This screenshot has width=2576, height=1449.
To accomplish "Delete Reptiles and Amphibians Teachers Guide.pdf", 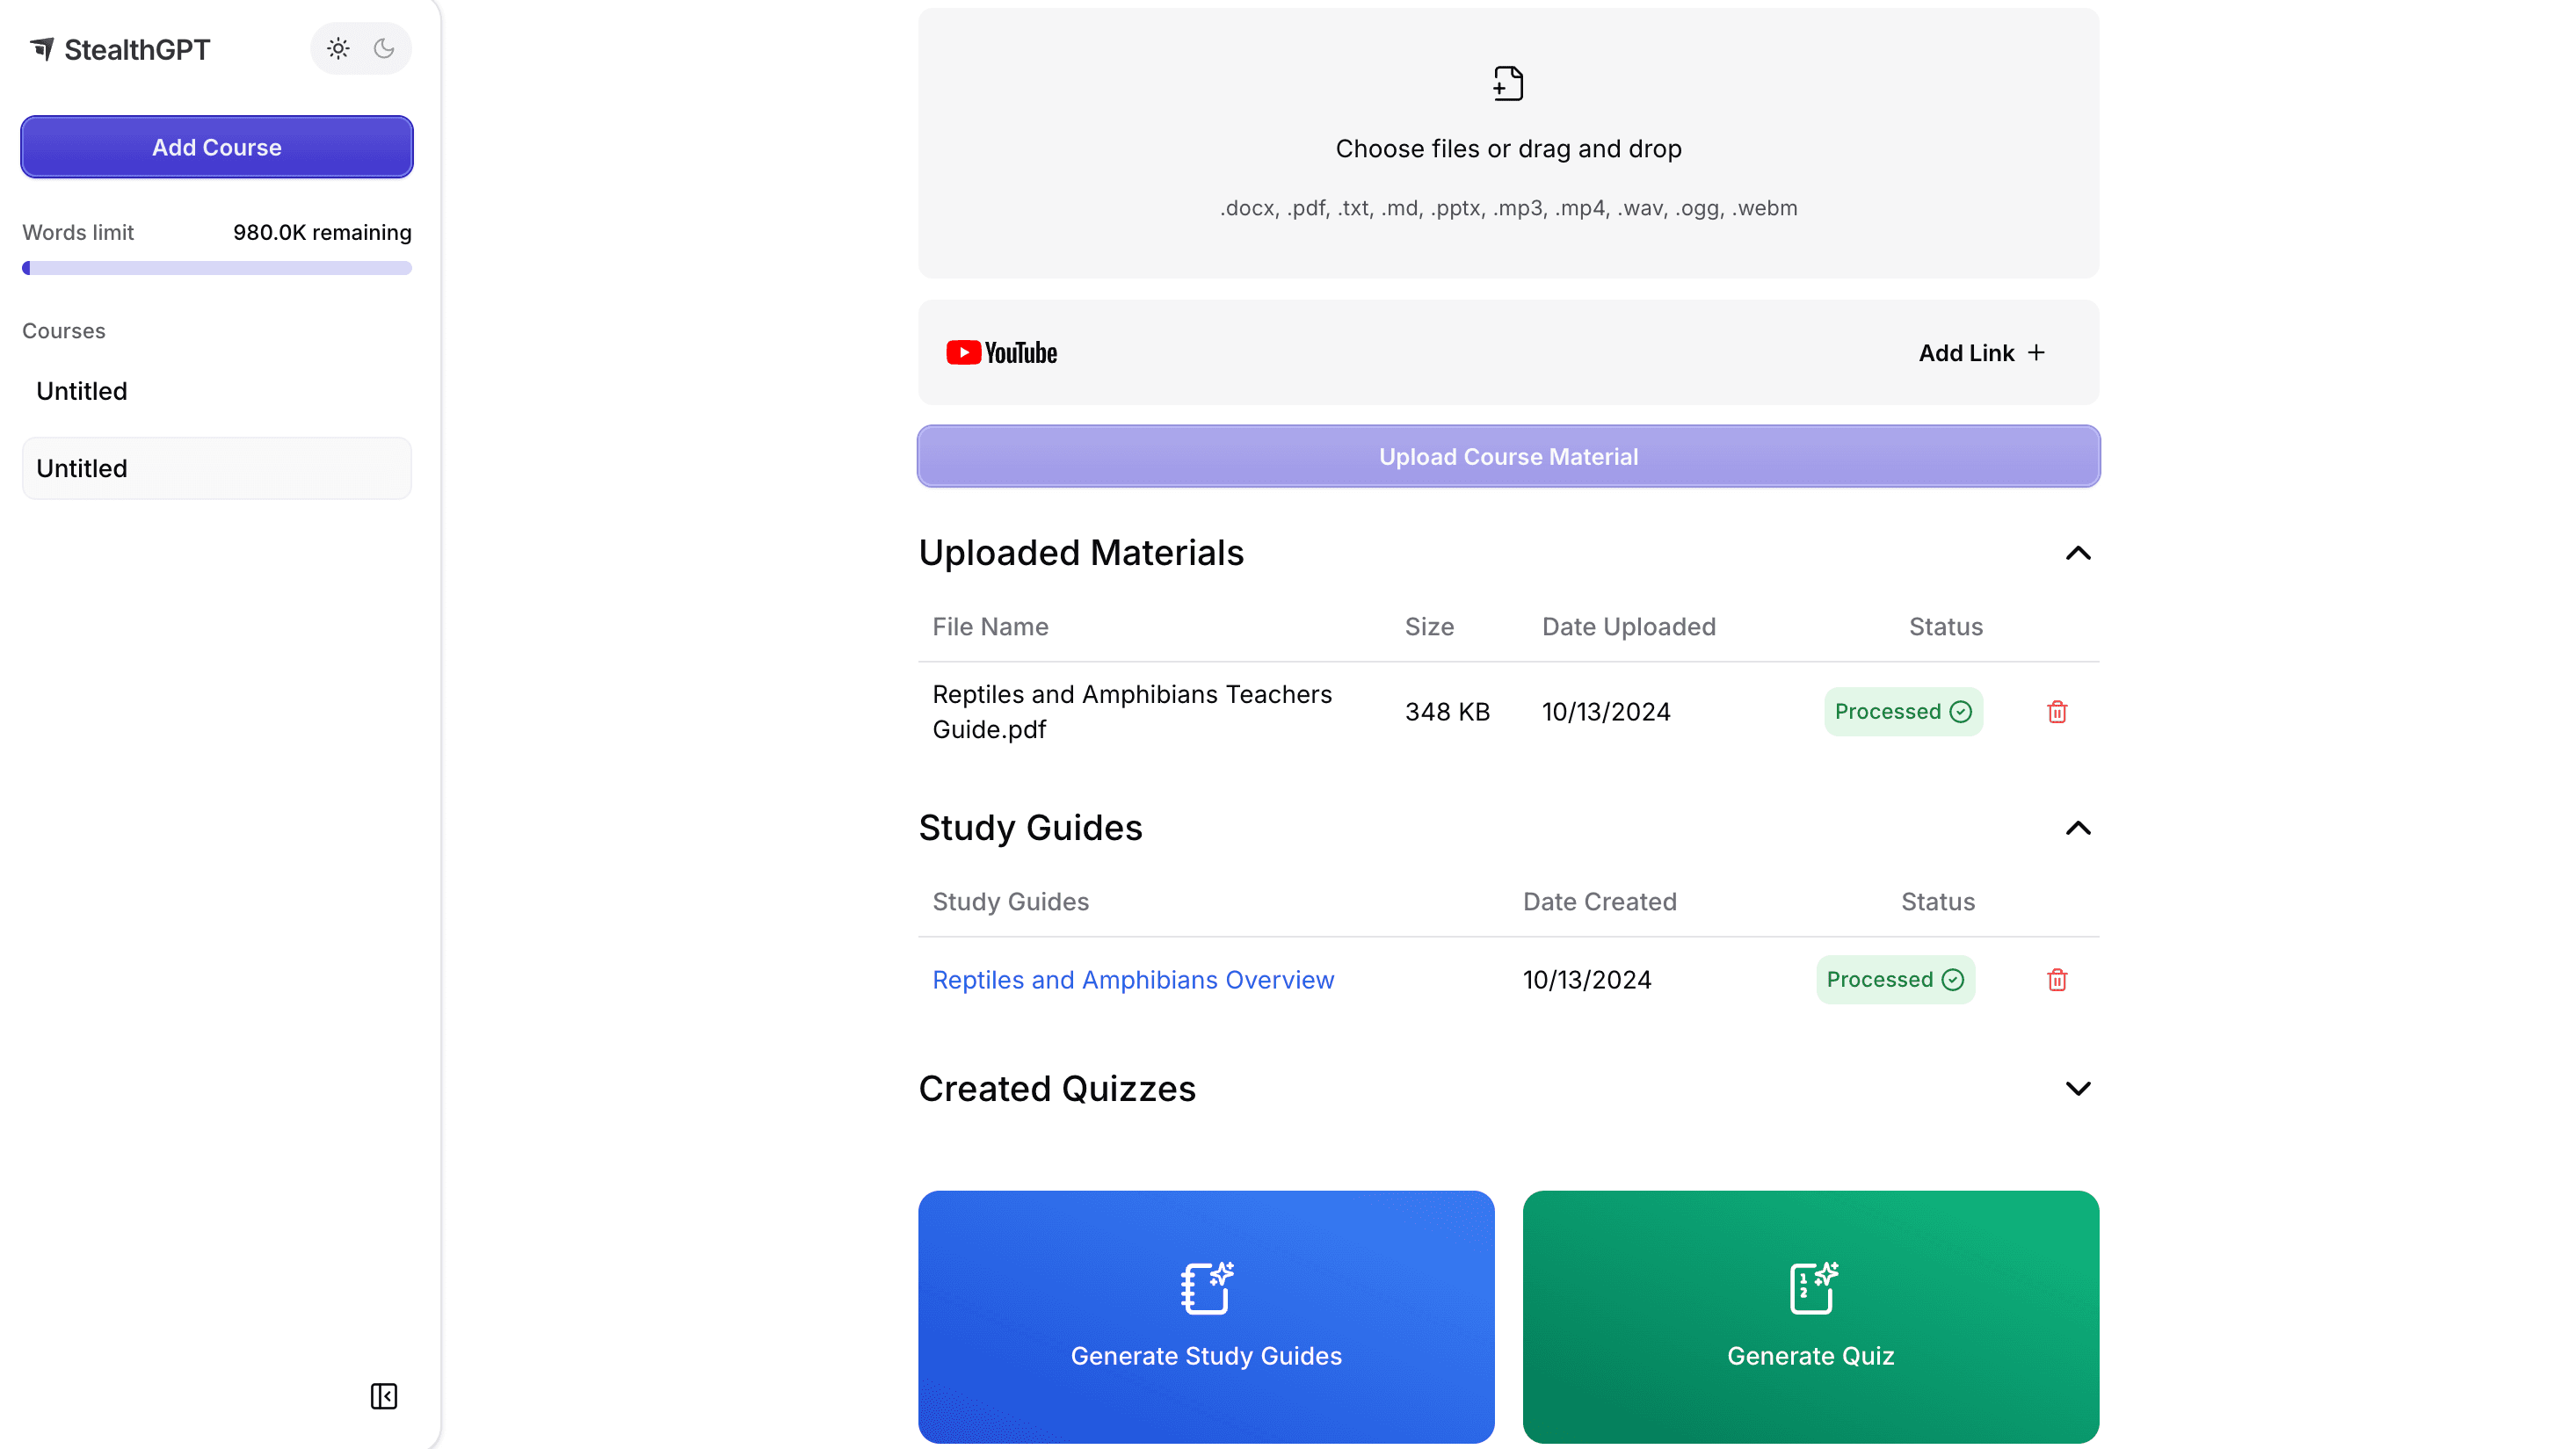I will [x=2057, y=712].
